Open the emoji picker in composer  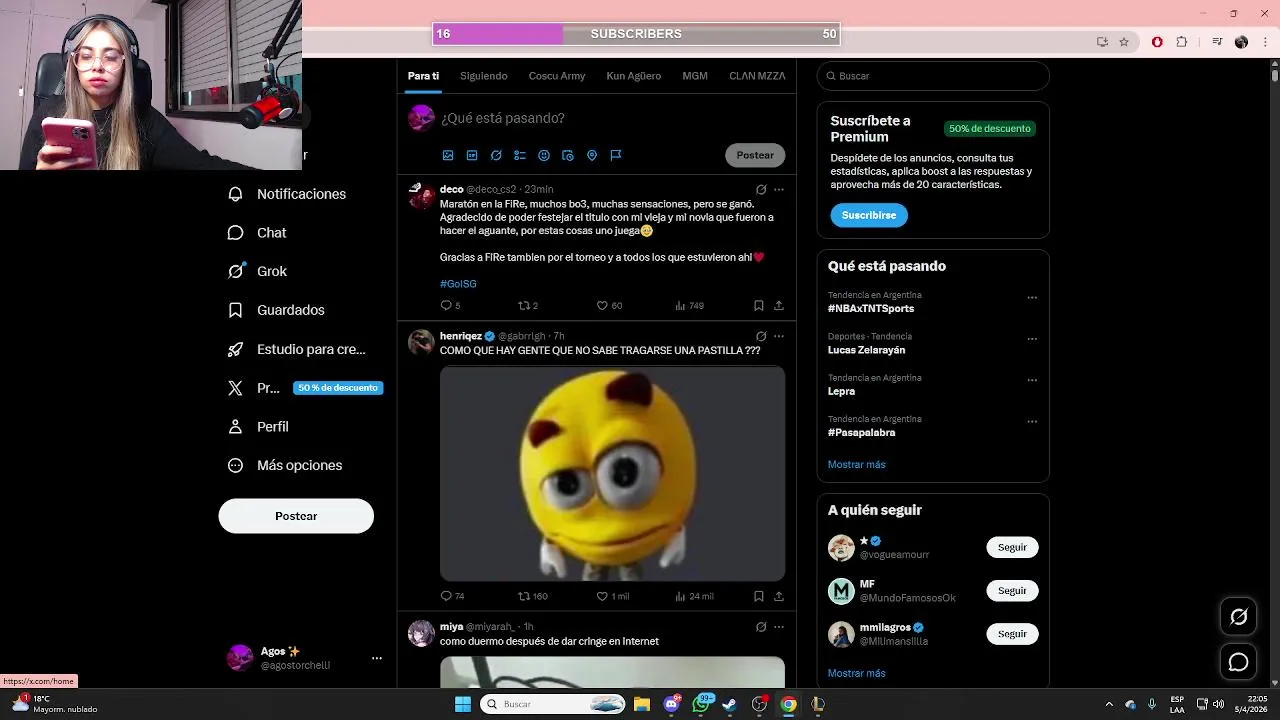click(544, 155)
